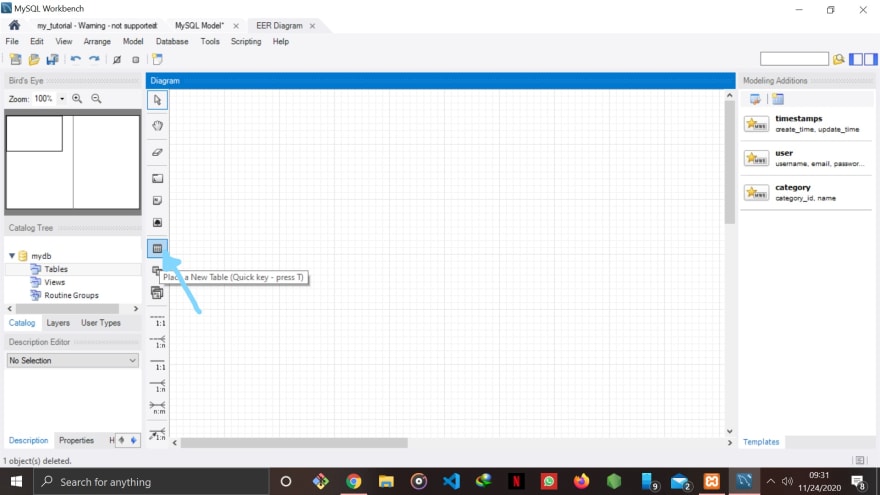The width and height of the screenshot is (880, 495).
Task: Open Chrome from the taskbar
Action: (354, 482)
